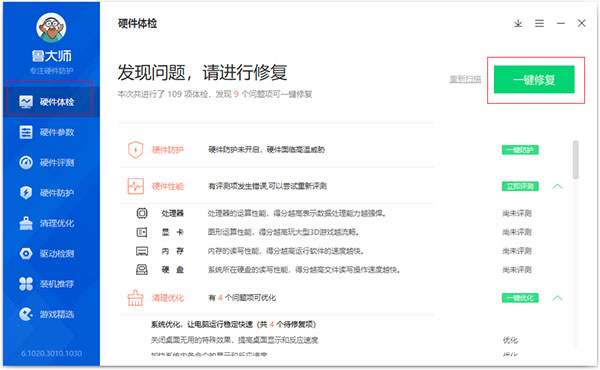Click 尚未评测 status in 内存 row
Screen dimensions: 600x370
click(517, 251)
